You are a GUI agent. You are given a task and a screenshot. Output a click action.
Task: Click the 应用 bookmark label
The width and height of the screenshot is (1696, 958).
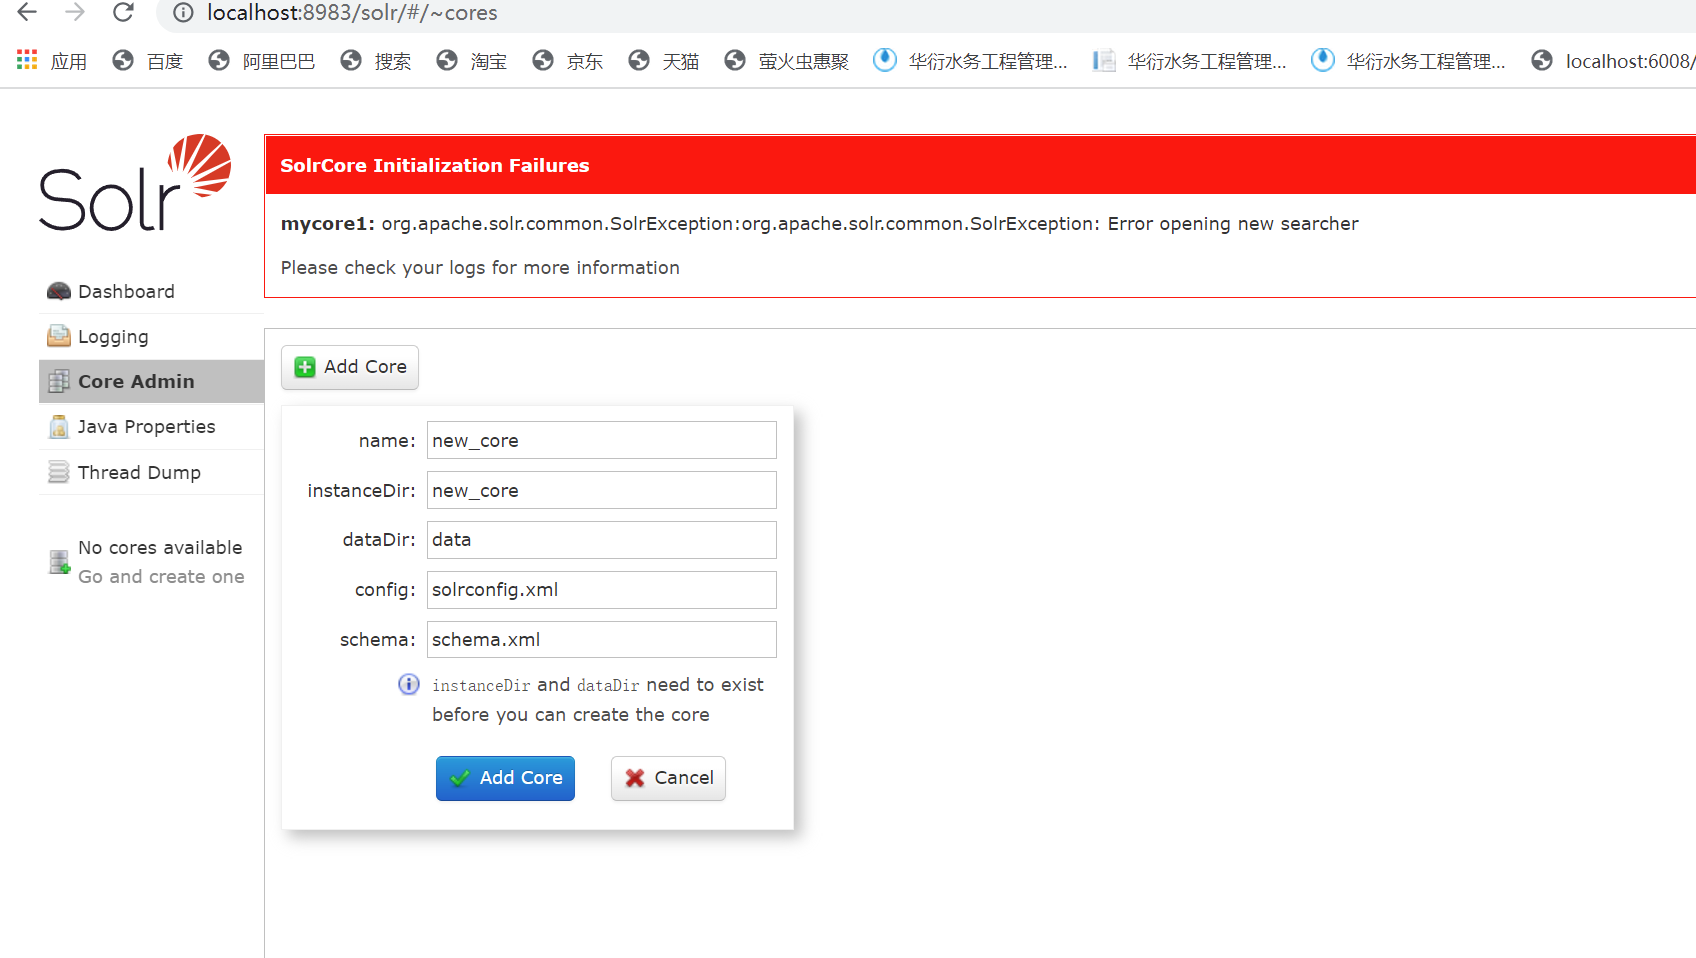69,61
